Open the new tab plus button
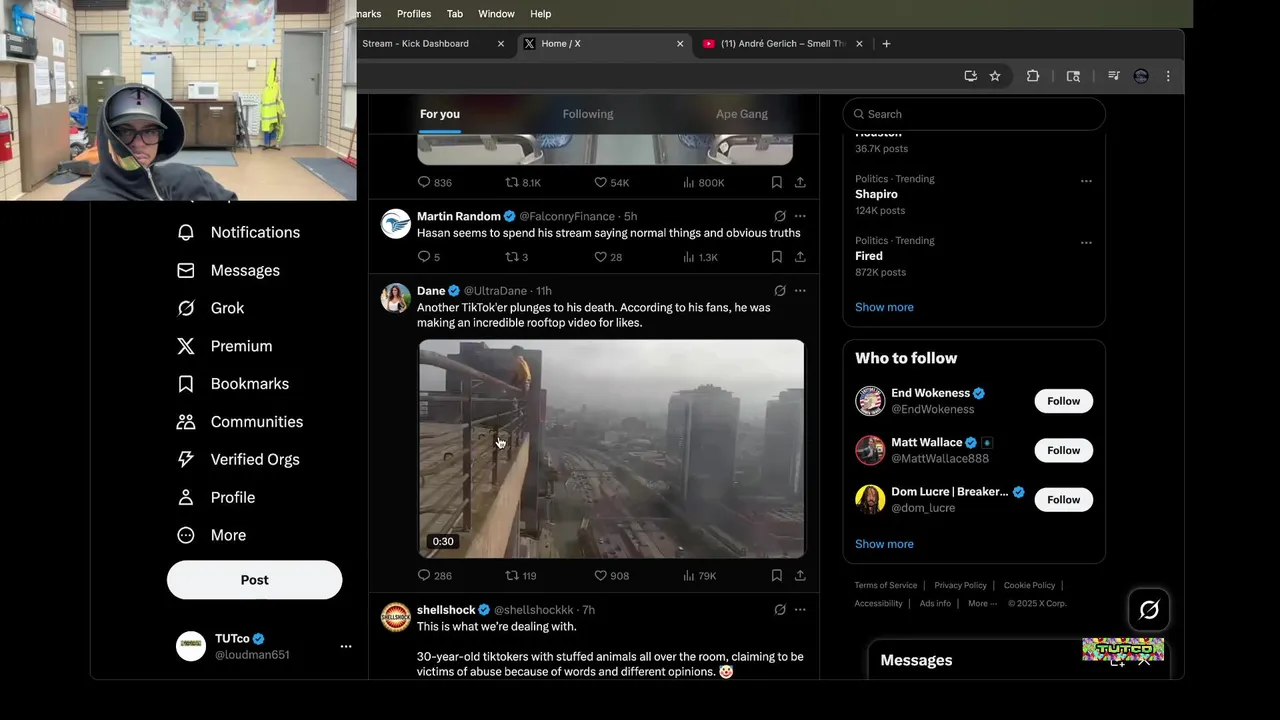This screenshot has height=720, width=1280. coord(886,44)
